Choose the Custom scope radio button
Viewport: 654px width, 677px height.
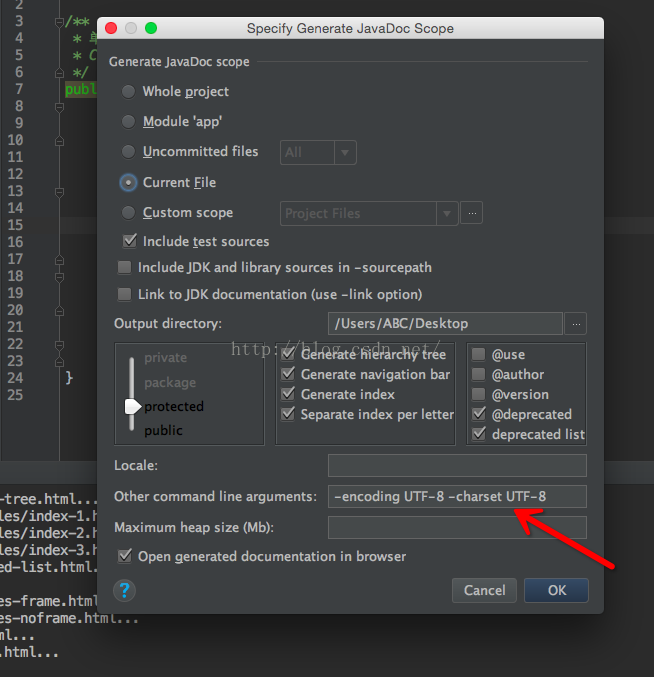(x=128, y=213)
